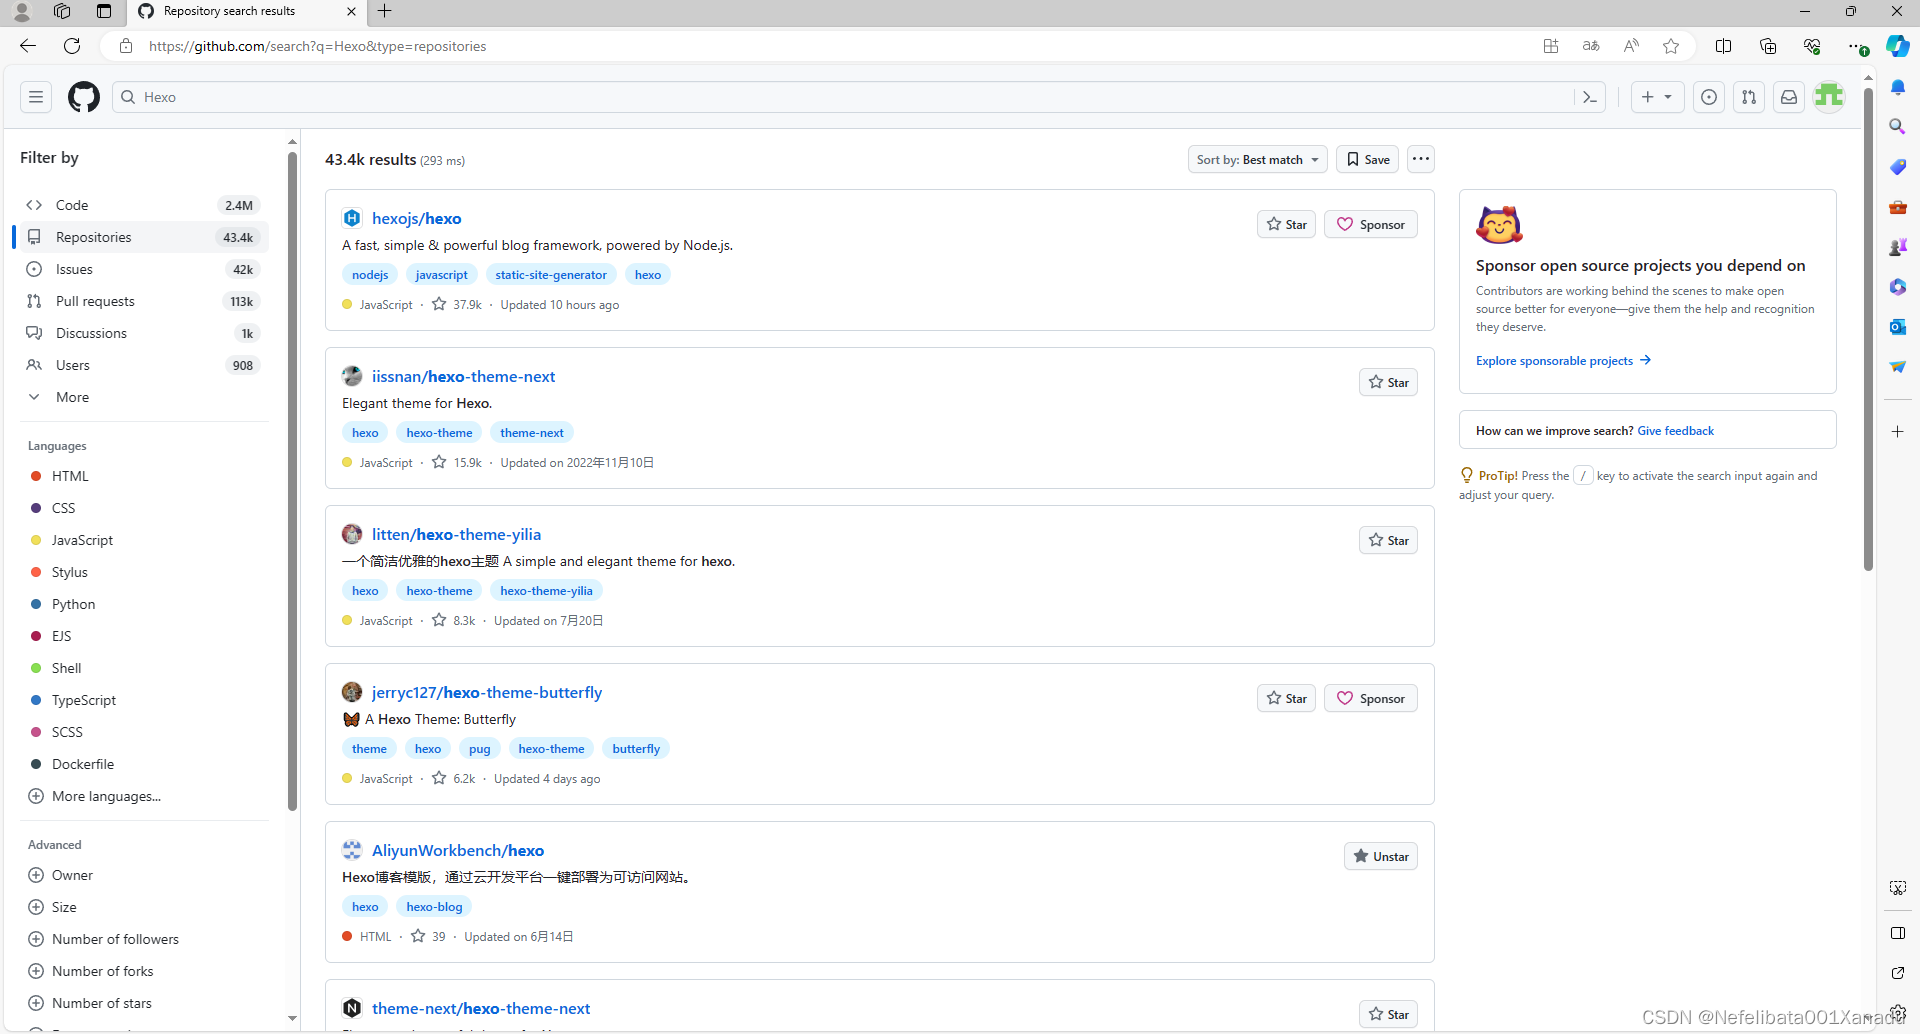View site information lock icon
Viewport: 1920px width, 1034px height.
point(126,46)
